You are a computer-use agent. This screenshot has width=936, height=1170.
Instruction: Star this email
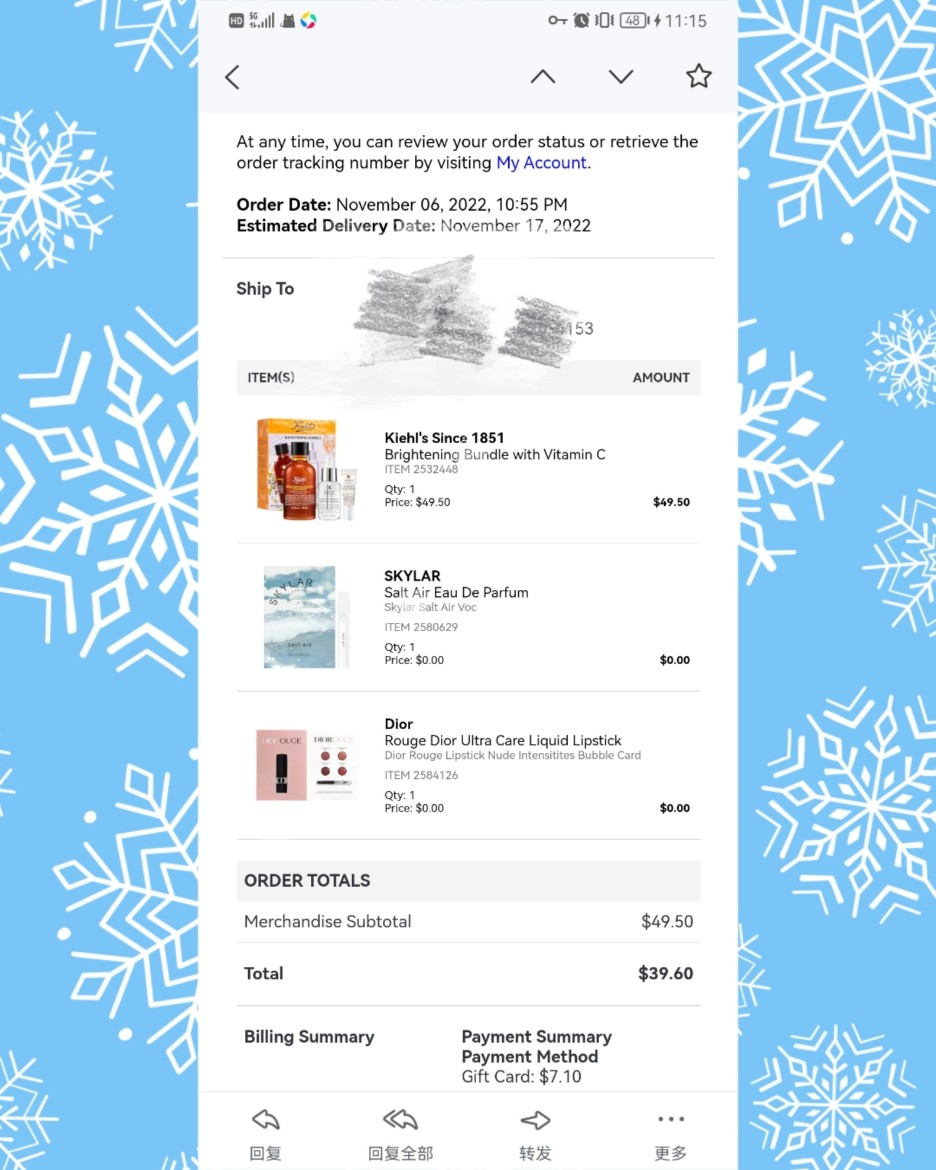point(699,76)
